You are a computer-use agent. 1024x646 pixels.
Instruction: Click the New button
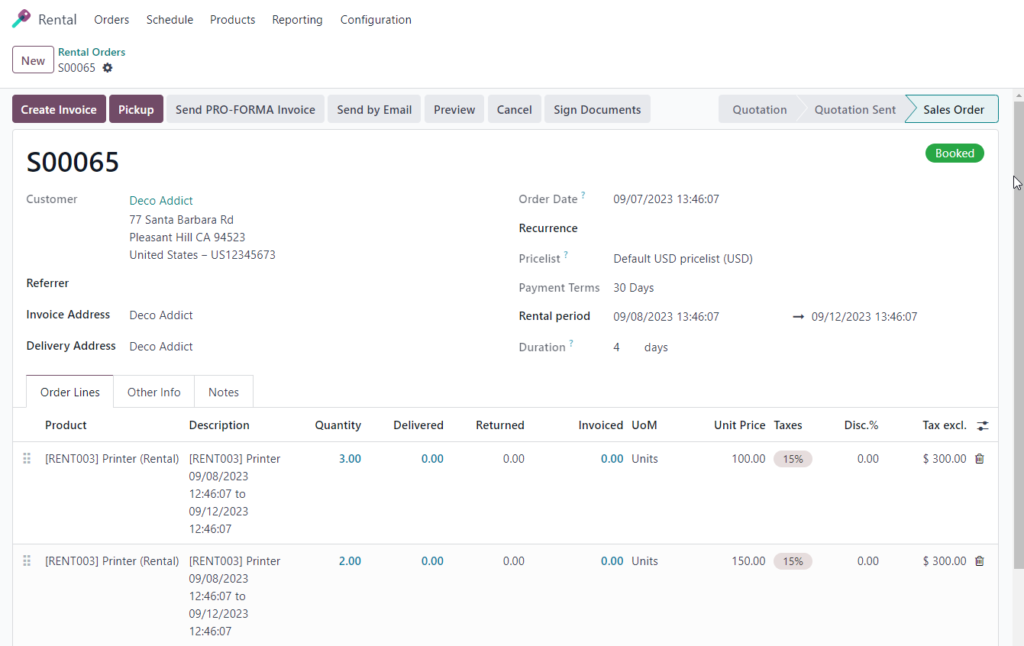click(x=33, y=61)
